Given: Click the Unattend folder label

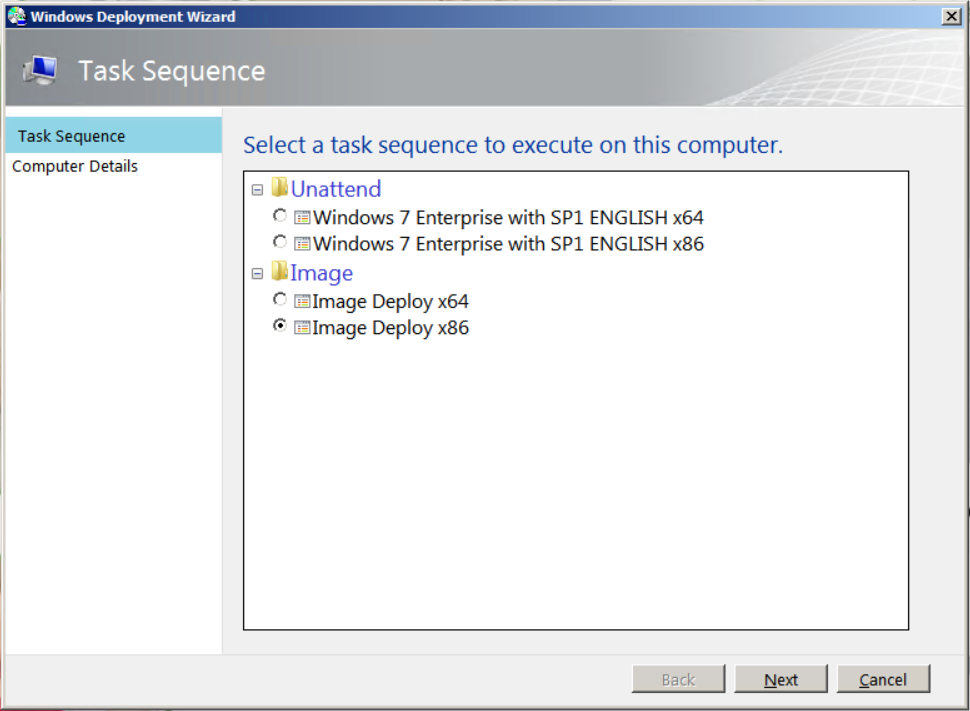Looking at the screenshot, I should (x=335, y=189).
